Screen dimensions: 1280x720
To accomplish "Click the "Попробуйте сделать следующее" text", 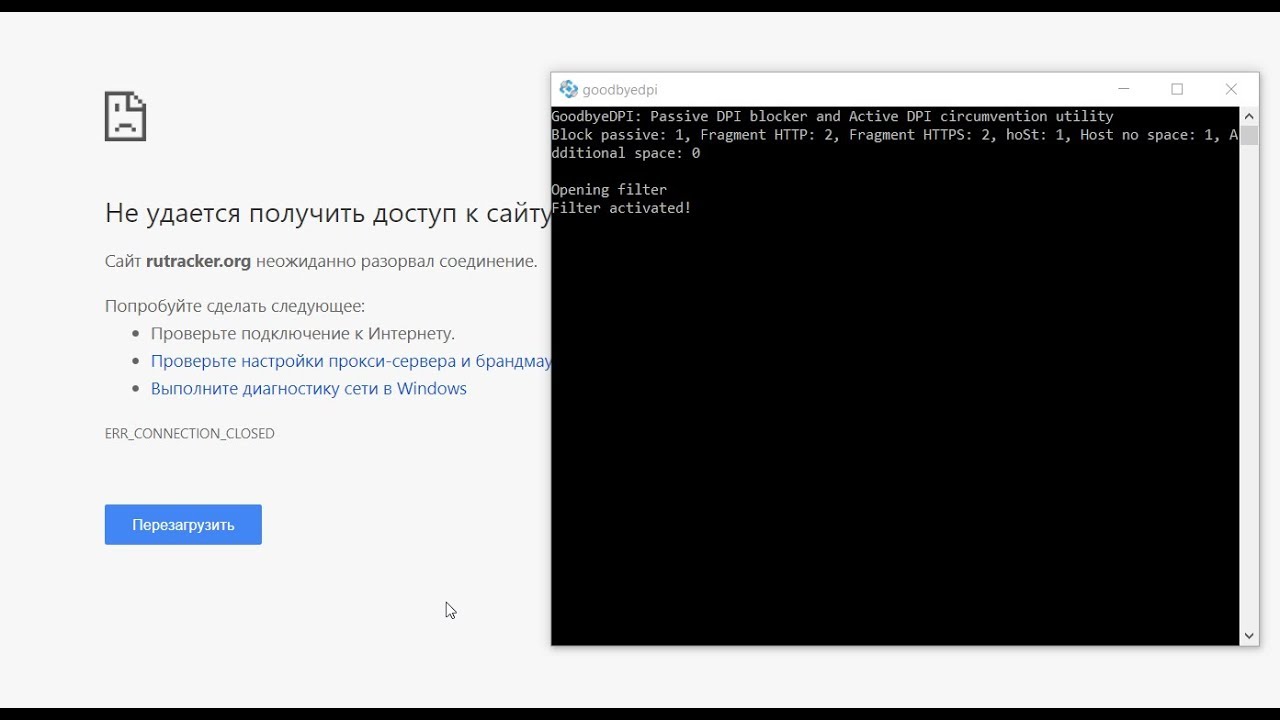I will (x=235, y=306).
